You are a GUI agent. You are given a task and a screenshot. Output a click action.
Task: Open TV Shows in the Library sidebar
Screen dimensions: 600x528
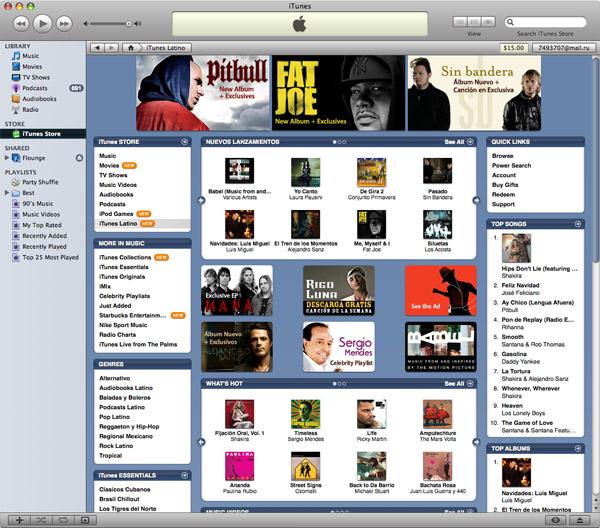(36, 77)
